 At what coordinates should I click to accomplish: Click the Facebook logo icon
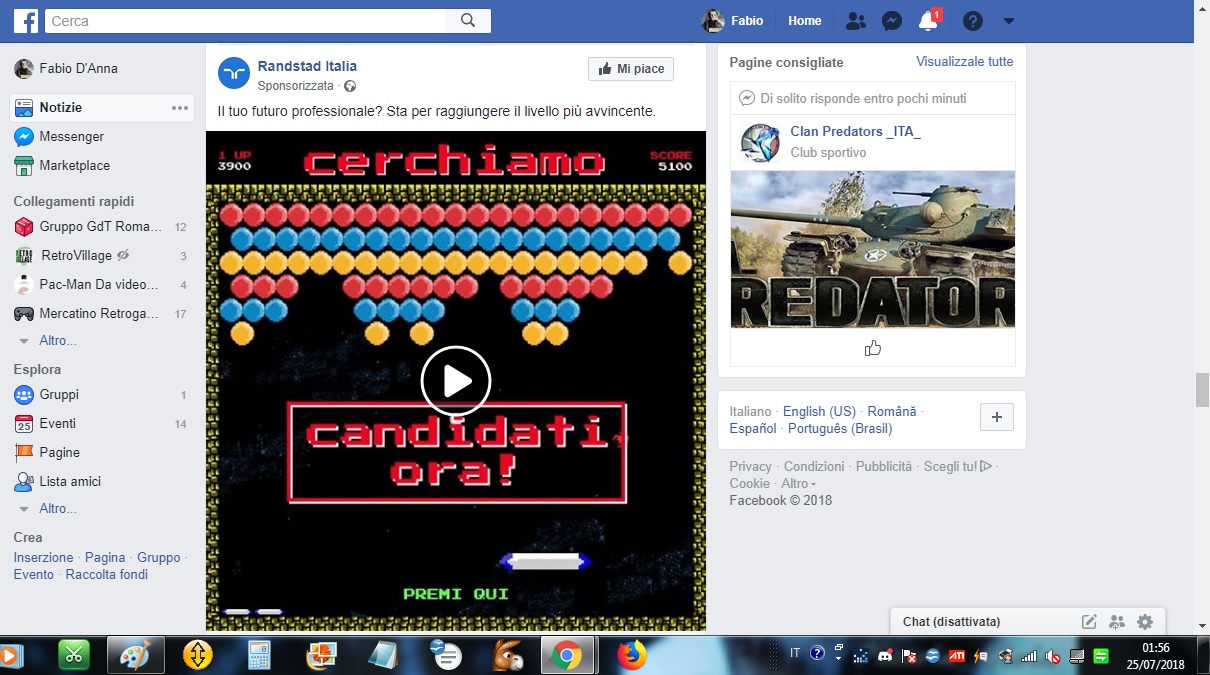pos(25,20)
